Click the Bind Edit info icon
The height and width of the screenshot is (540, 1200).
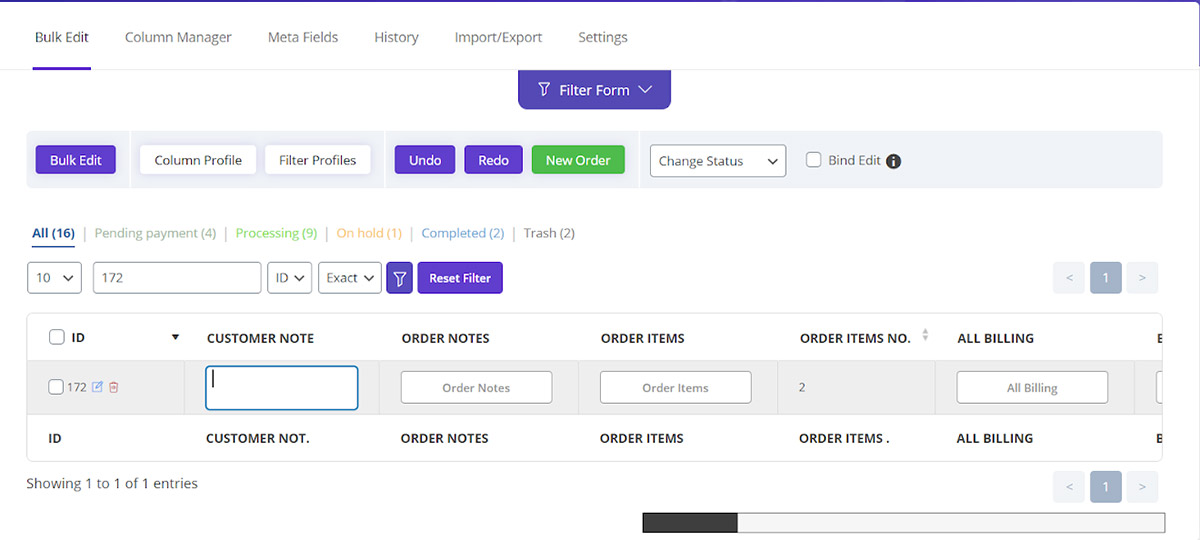[x=893, y=161]
